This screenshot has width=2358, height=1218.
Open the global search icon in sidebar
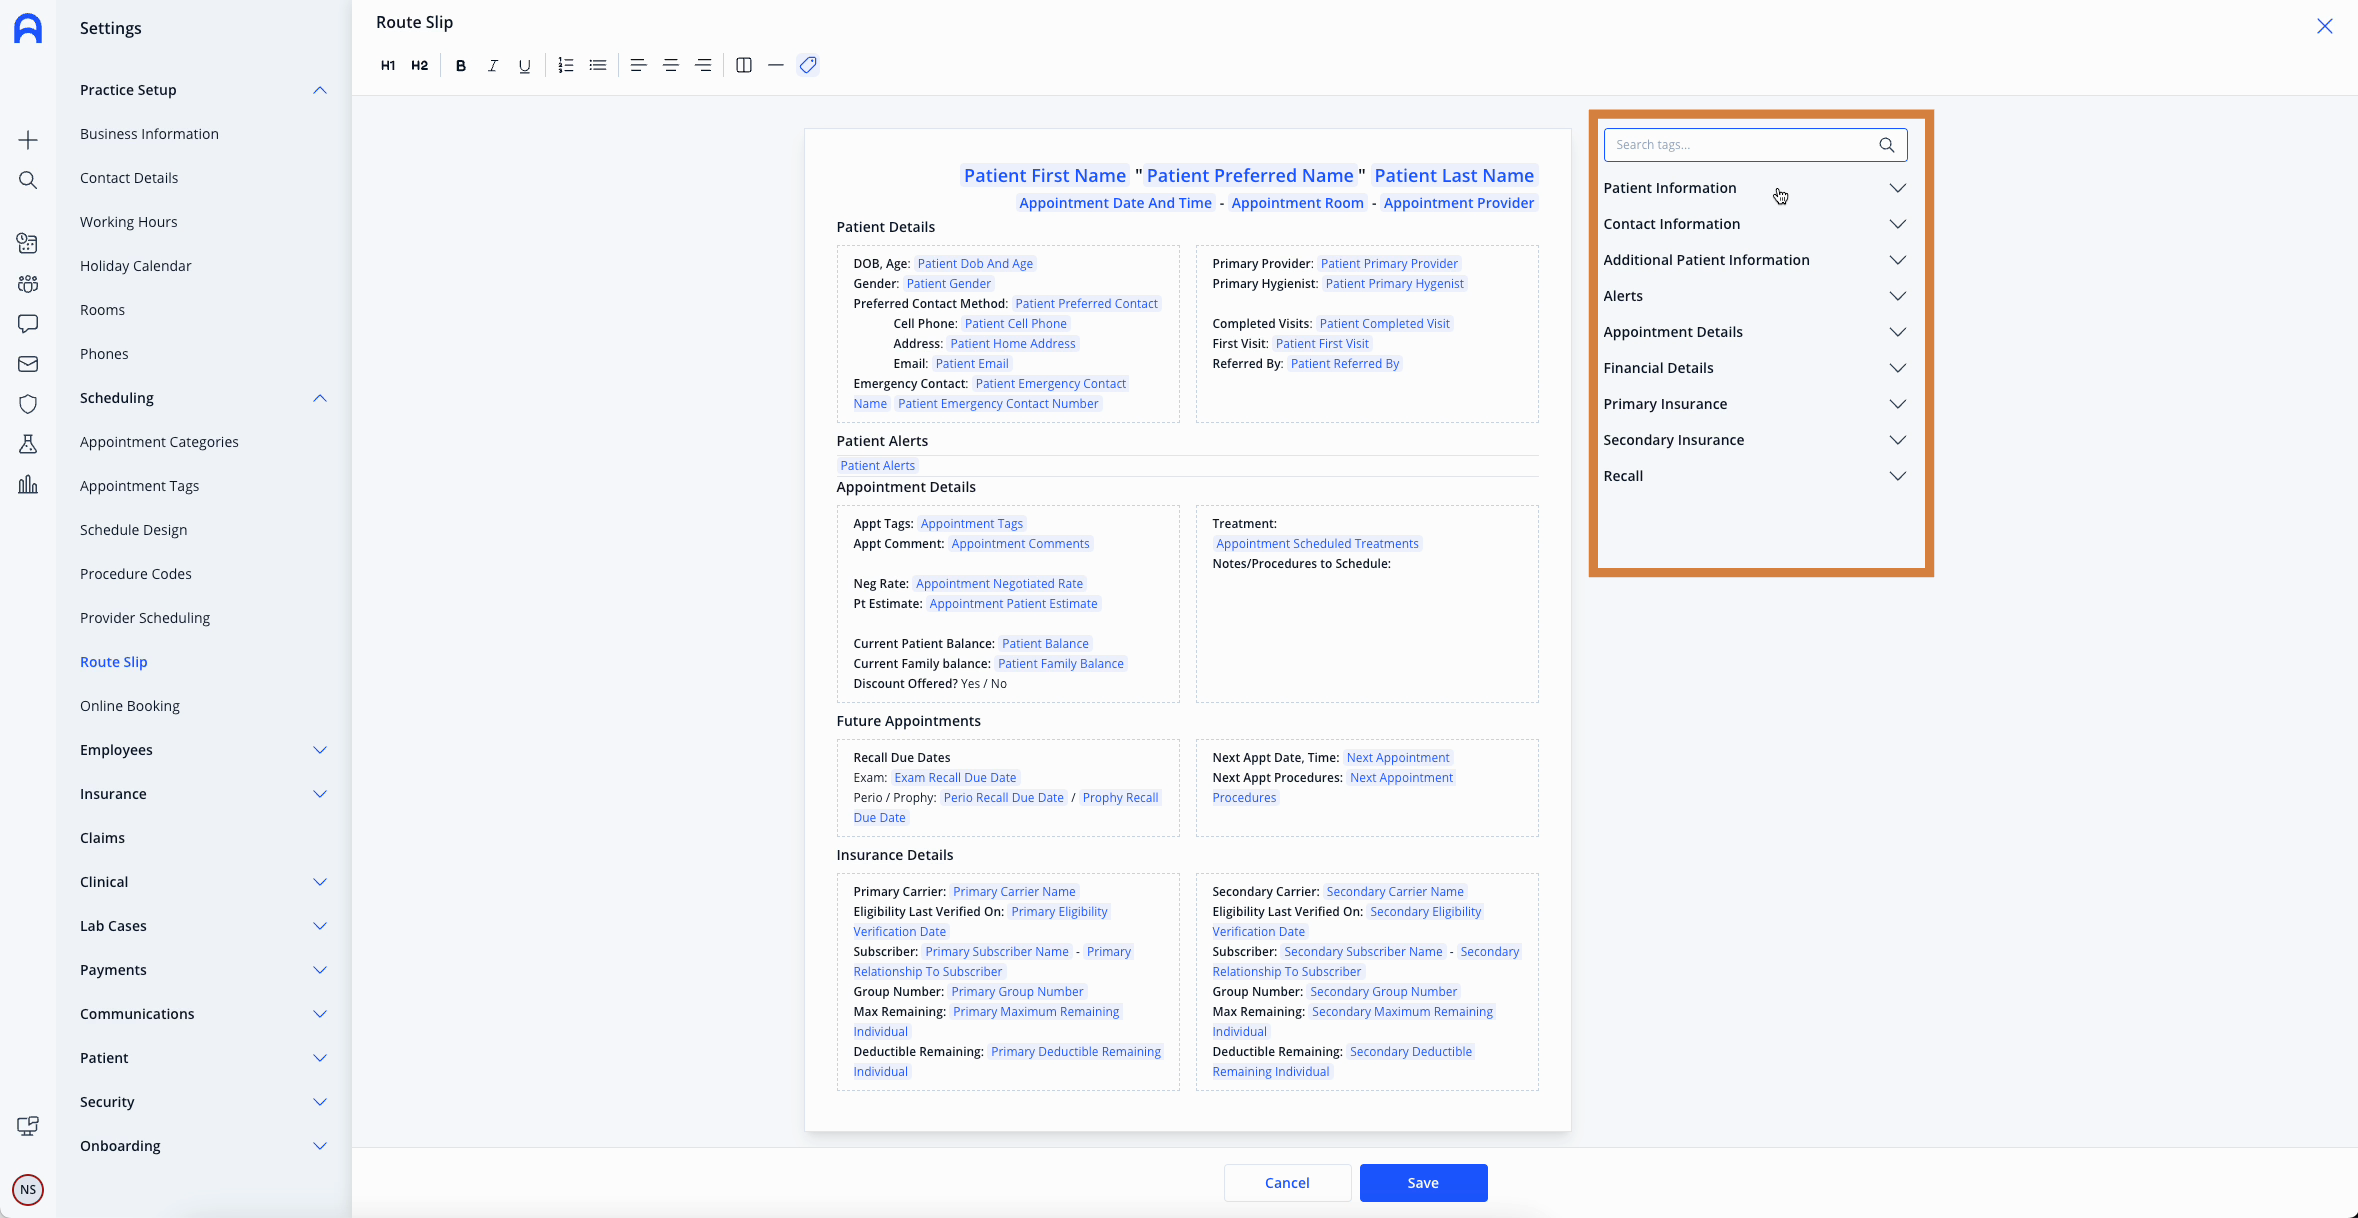coord(28,180)
